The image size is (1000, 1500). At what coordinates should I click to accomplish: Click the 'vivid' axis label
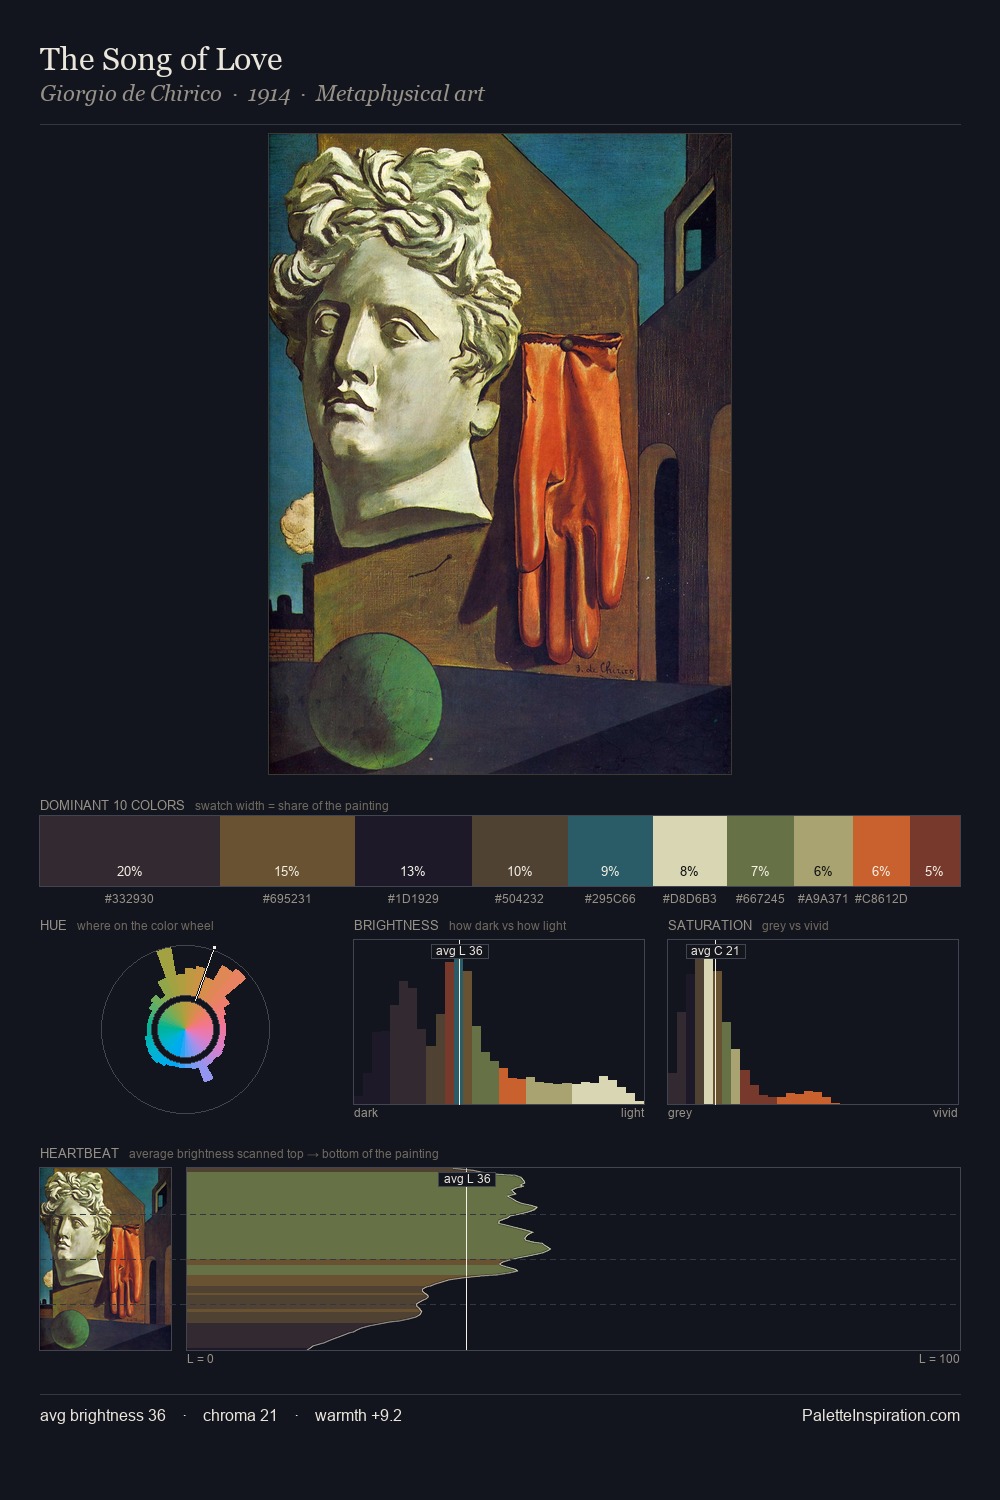click(945, 1113)
